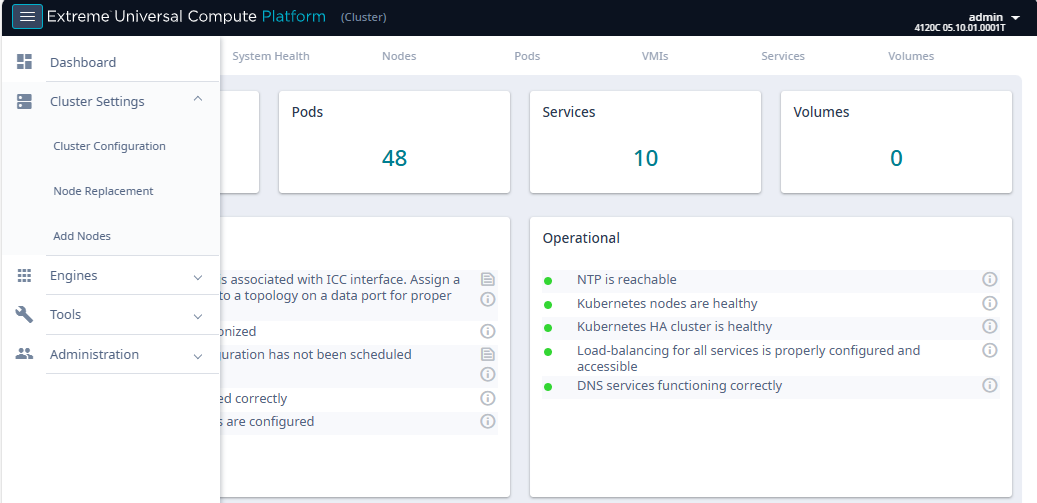Expand the Engines menu

coord(198,277)
